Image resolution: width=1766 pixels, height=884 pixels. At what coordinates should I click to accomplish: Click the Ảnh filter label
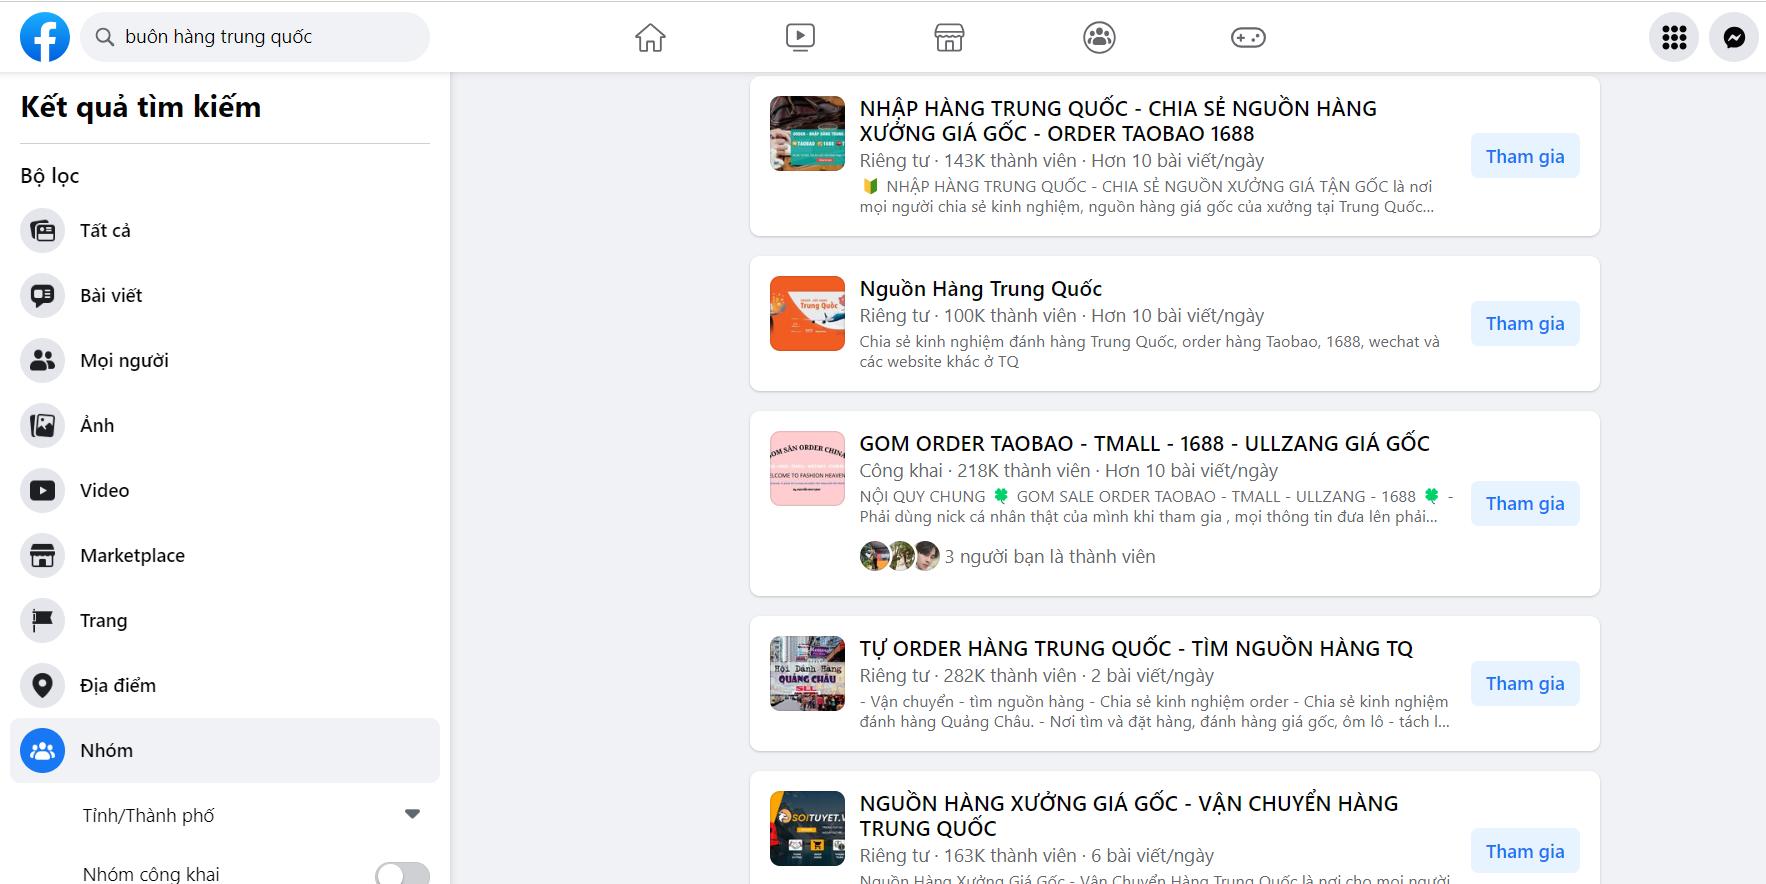point(97,426)
